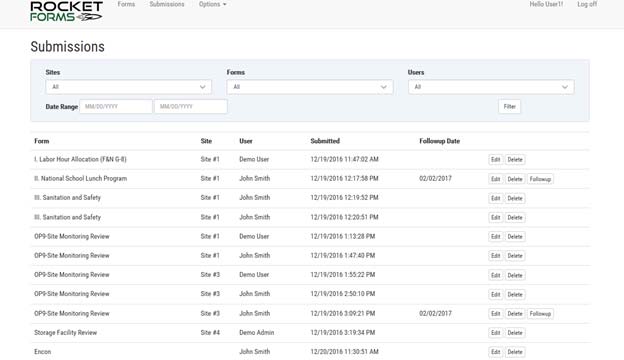This screenshot has width=624, height=360.
Task: Expand the Options dropdown menu
Action: 213,4
